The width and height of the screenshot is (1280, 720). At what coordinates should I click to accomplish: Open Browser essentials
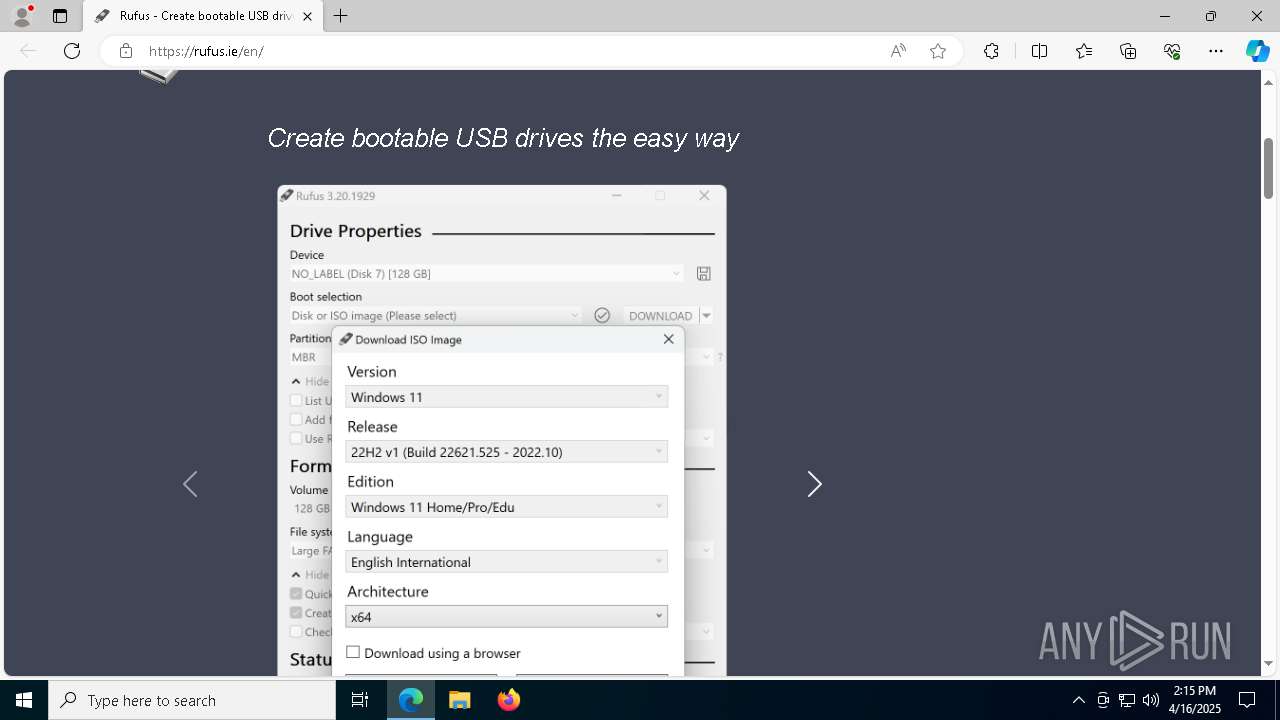tap(1172, 51)
